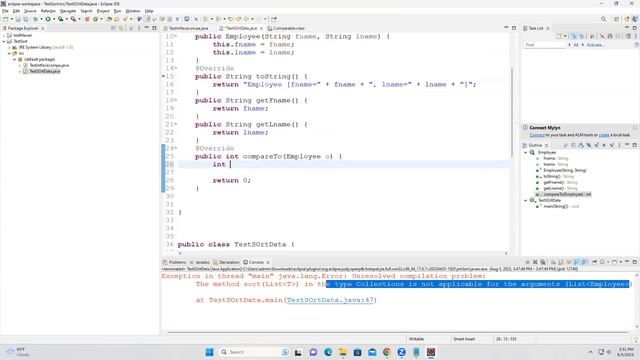Click the Open Perspective icon
The width and height of the screenshot is (640, 360).
(x=617, y=19)
